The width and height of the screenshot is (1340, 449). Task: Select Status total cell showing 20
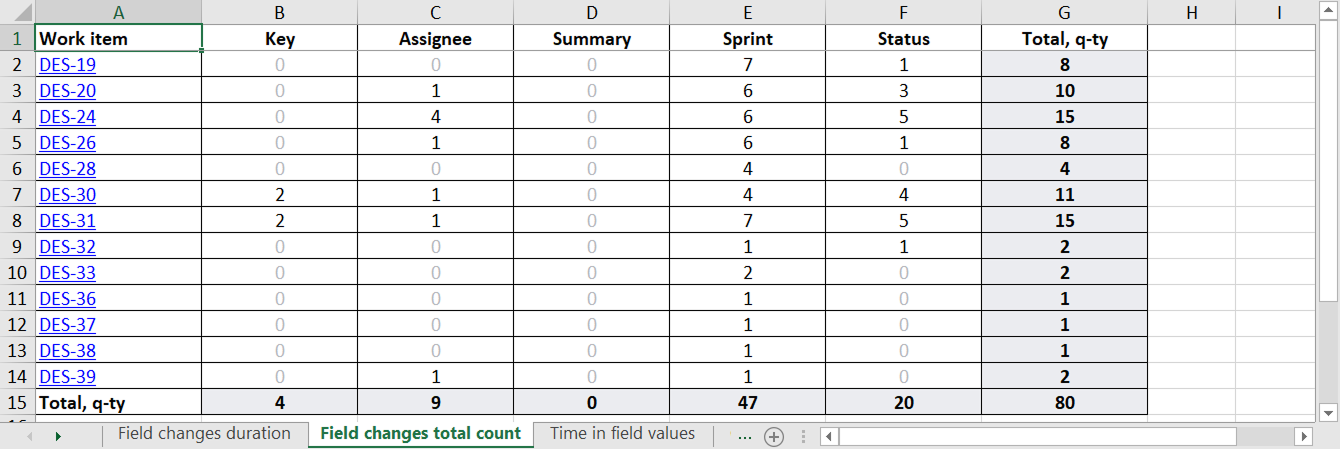click(903, 403)
